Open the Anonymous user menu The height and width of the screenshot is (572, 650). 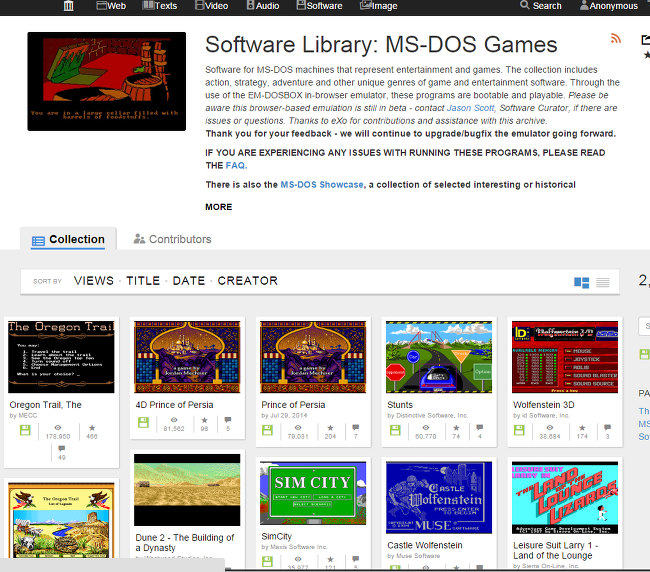609,6
